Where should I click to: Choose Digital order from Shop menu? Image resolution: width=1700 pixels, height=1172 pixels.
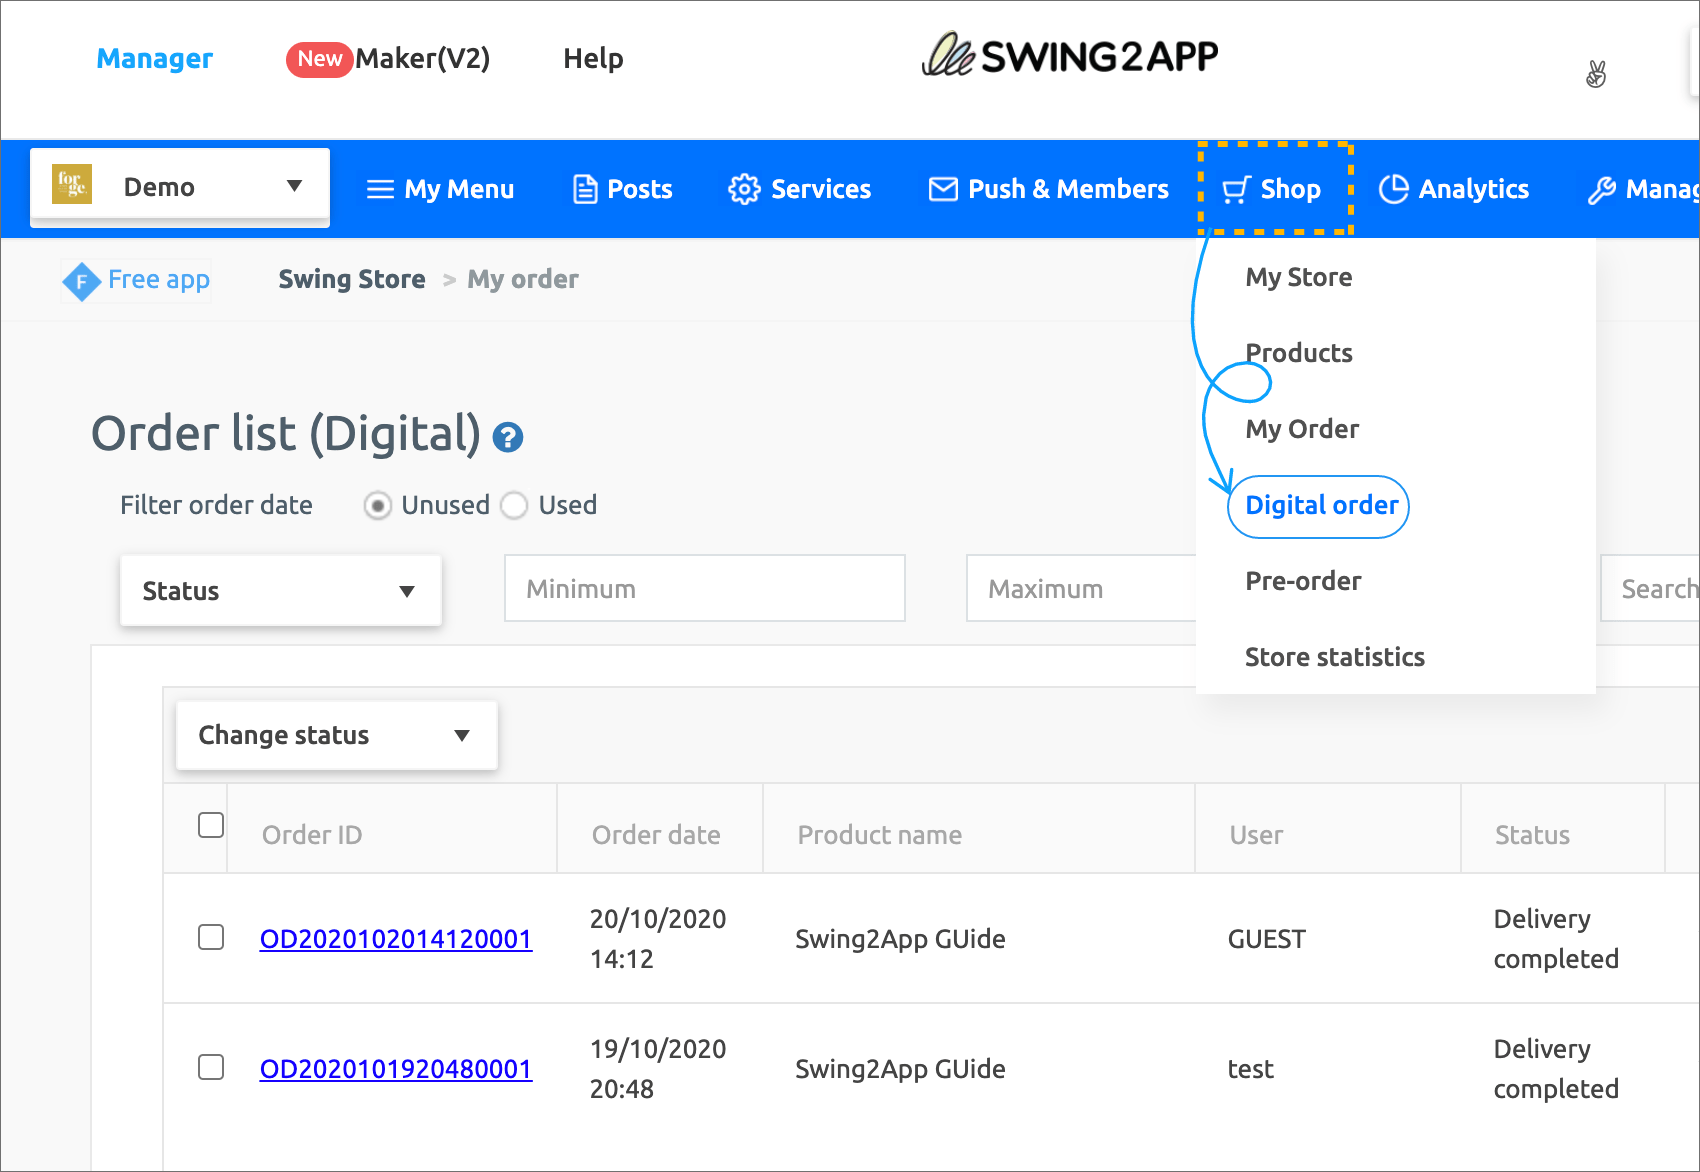1321,506
